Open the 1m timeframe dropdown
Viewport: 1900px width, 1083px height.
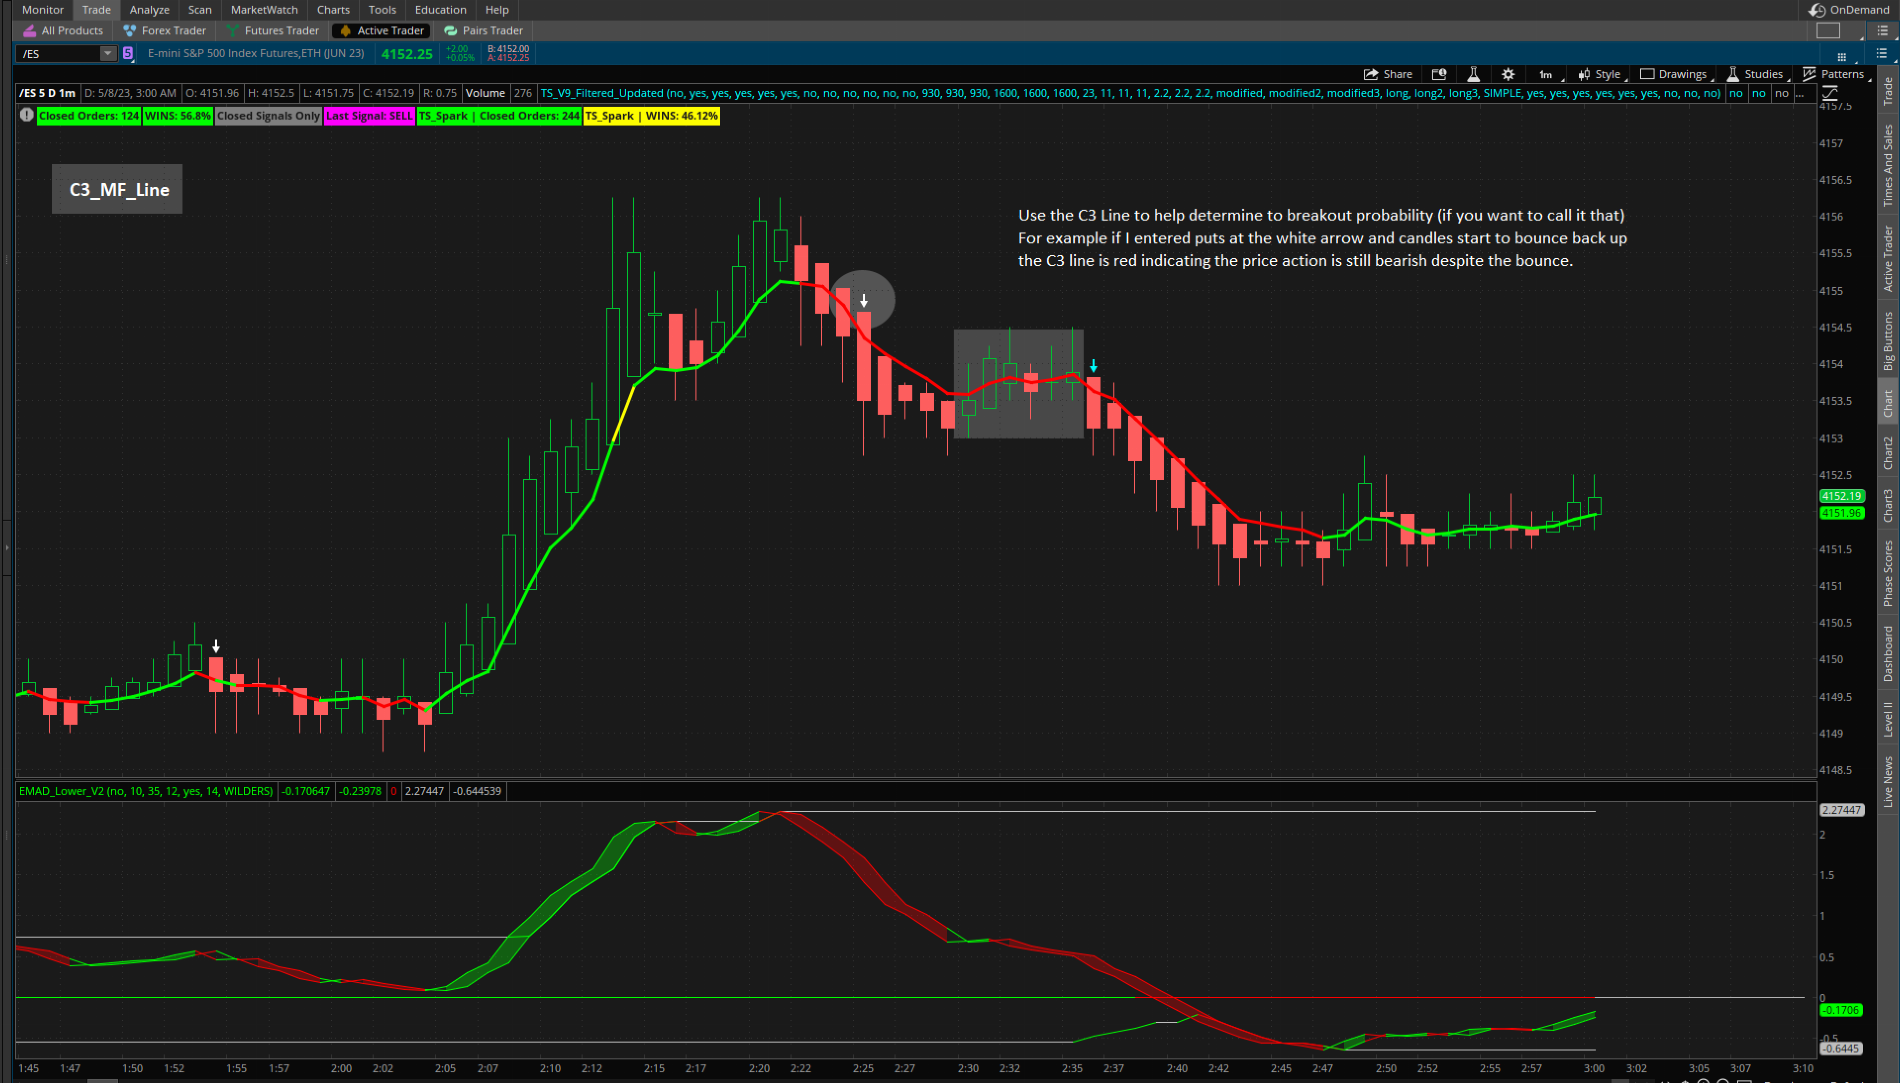(1546, 74)
